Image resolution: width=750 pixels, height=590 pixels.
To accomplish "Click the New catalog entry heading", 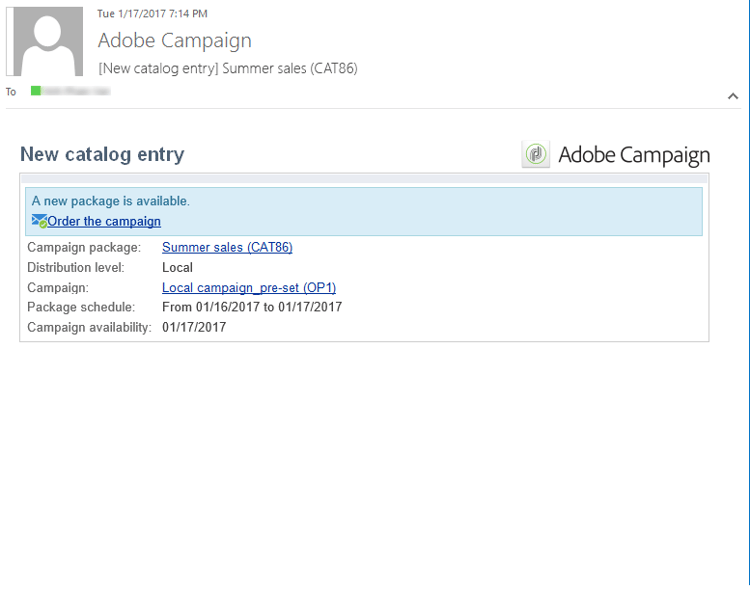I will 102,154.
